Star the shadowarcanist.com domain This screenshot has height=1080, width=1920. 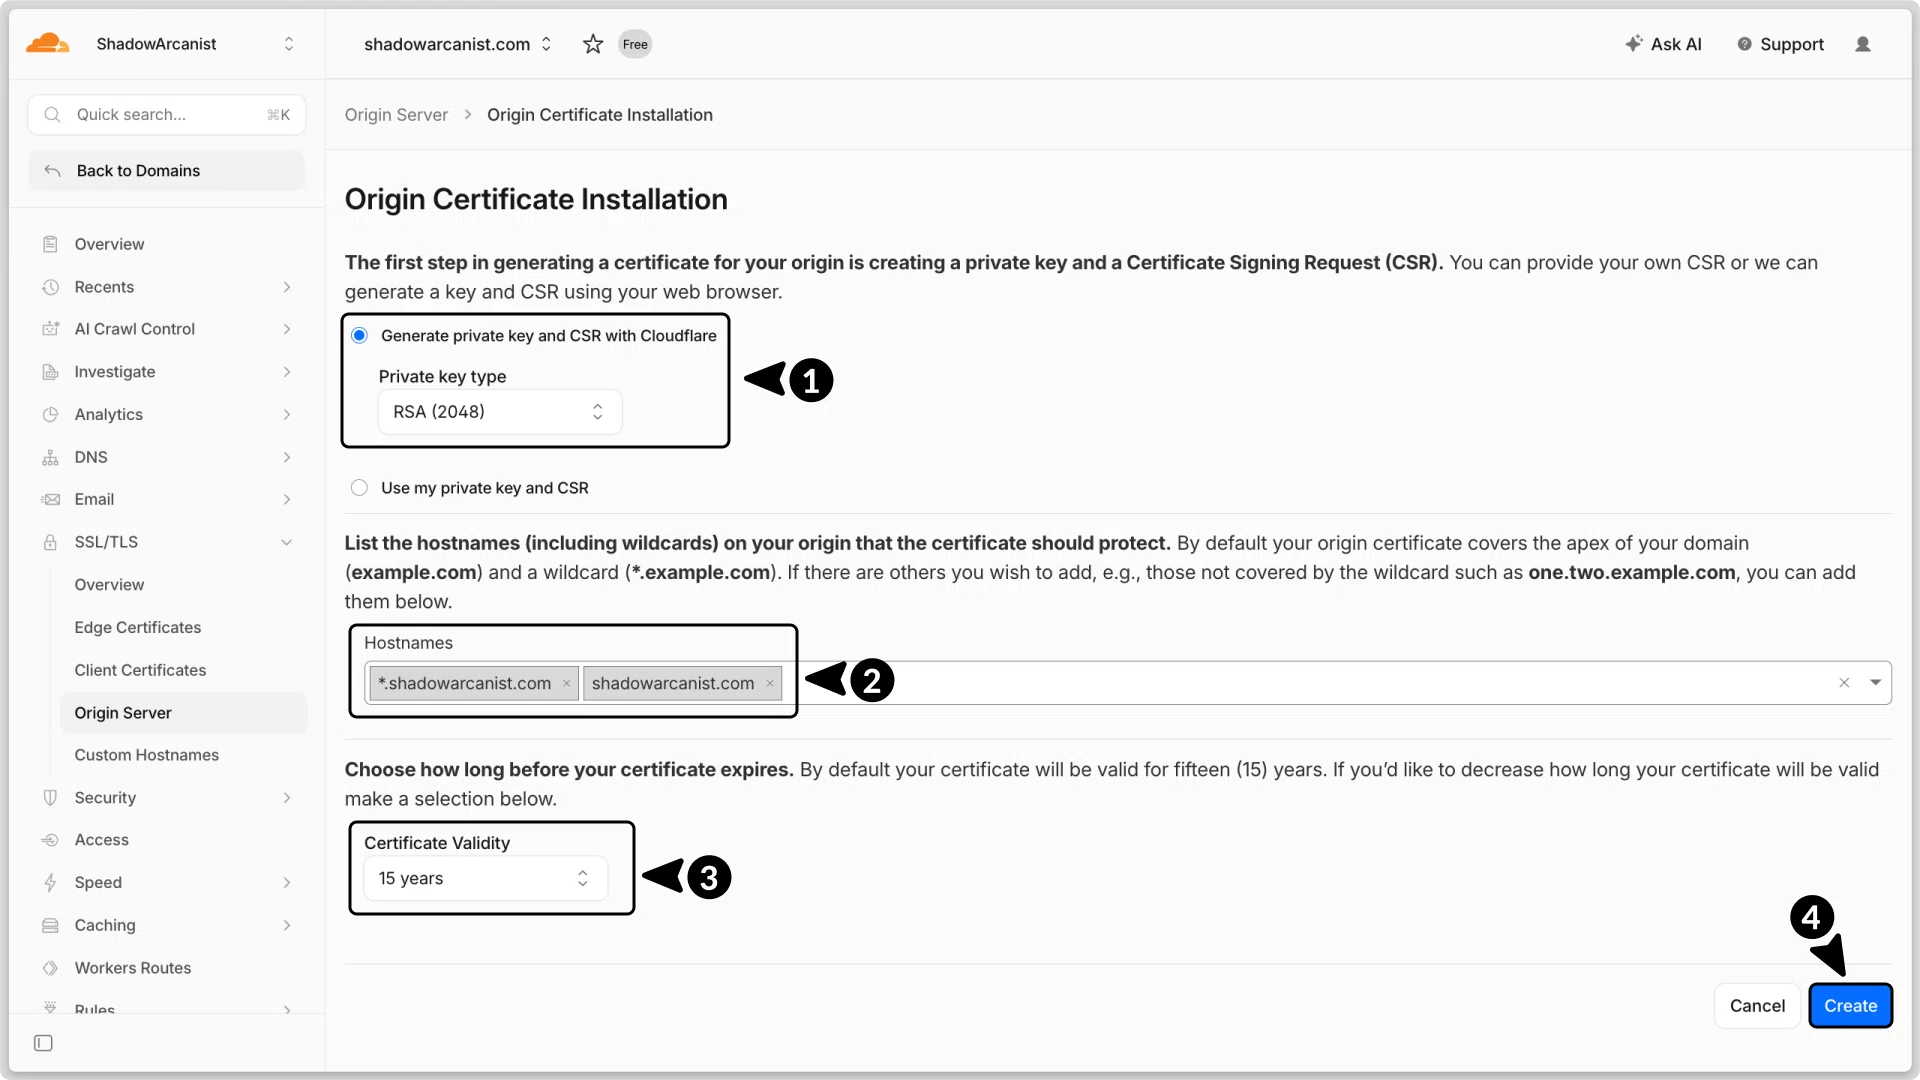point(593,44)
